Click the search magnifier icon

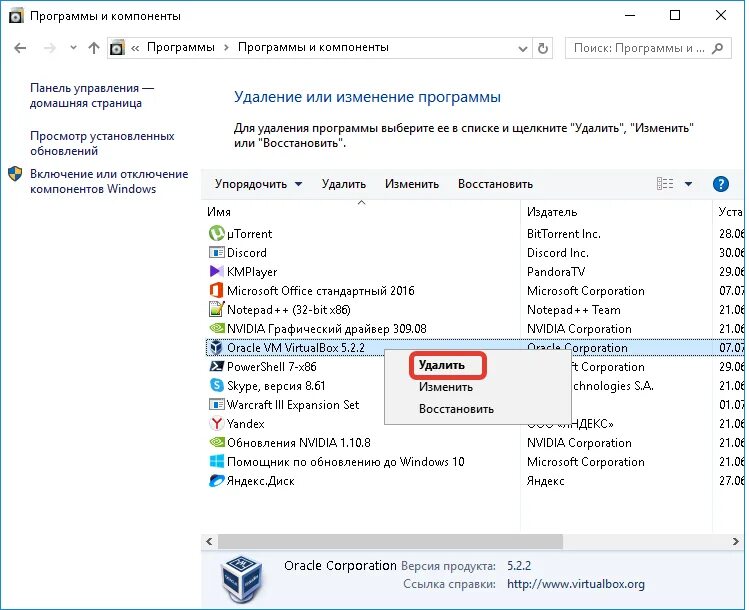click(x=717, y=48)
